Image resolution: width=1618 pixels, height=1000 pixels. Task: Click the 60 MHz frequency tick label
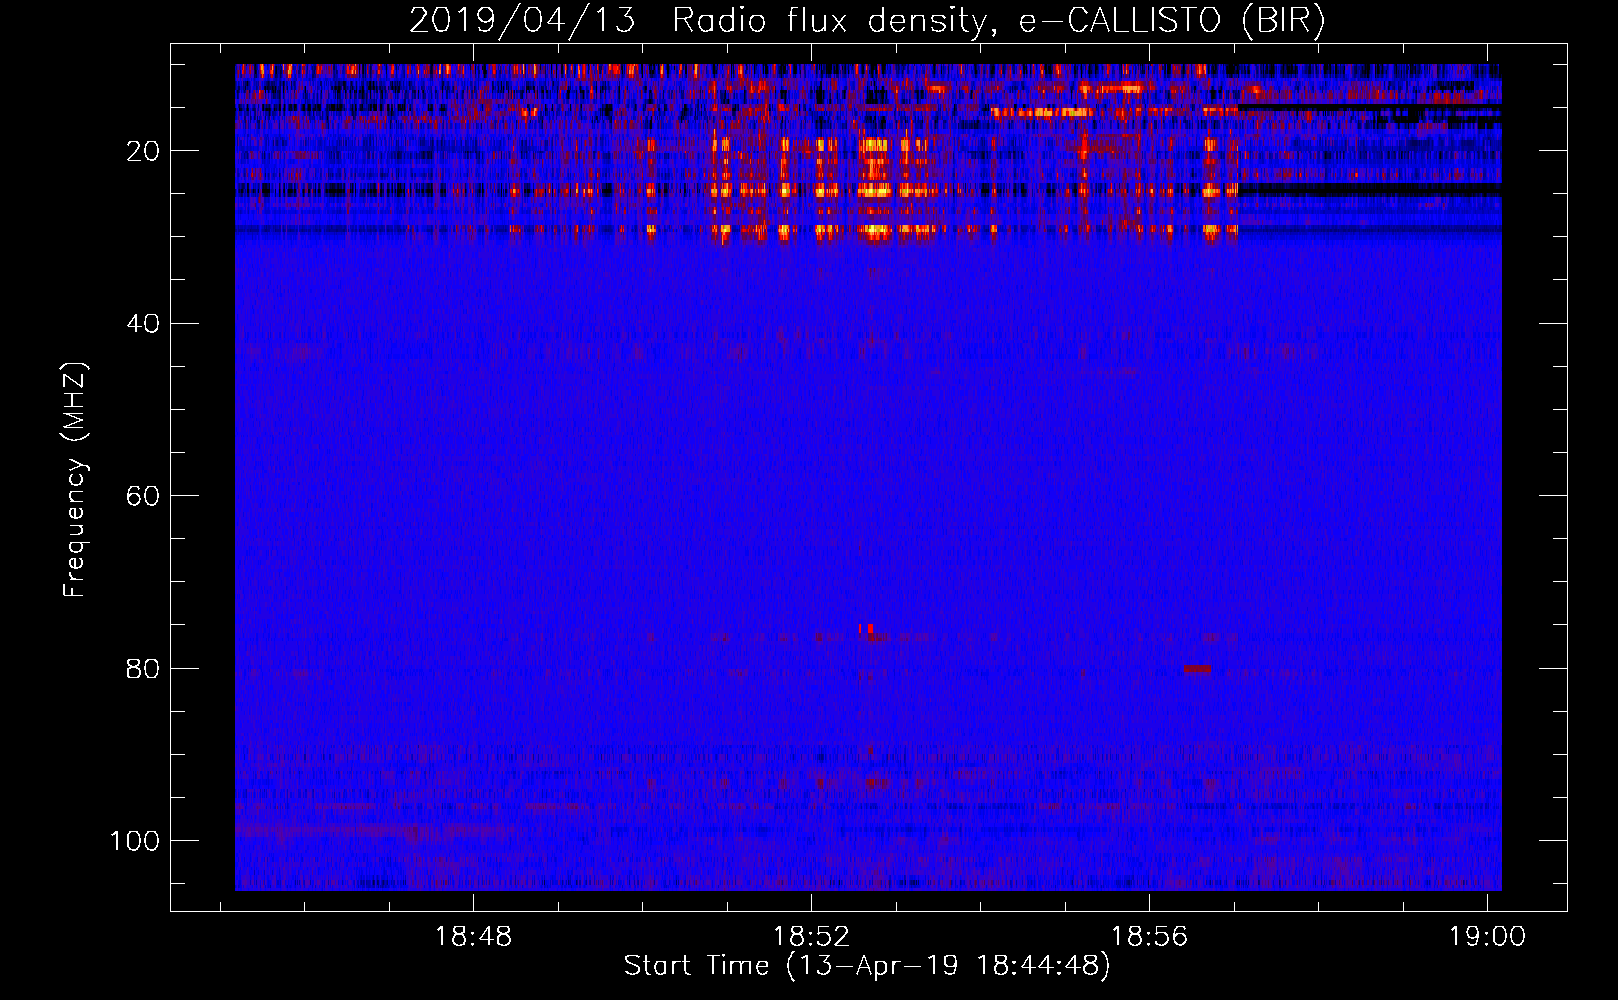(x=143, y=496)
